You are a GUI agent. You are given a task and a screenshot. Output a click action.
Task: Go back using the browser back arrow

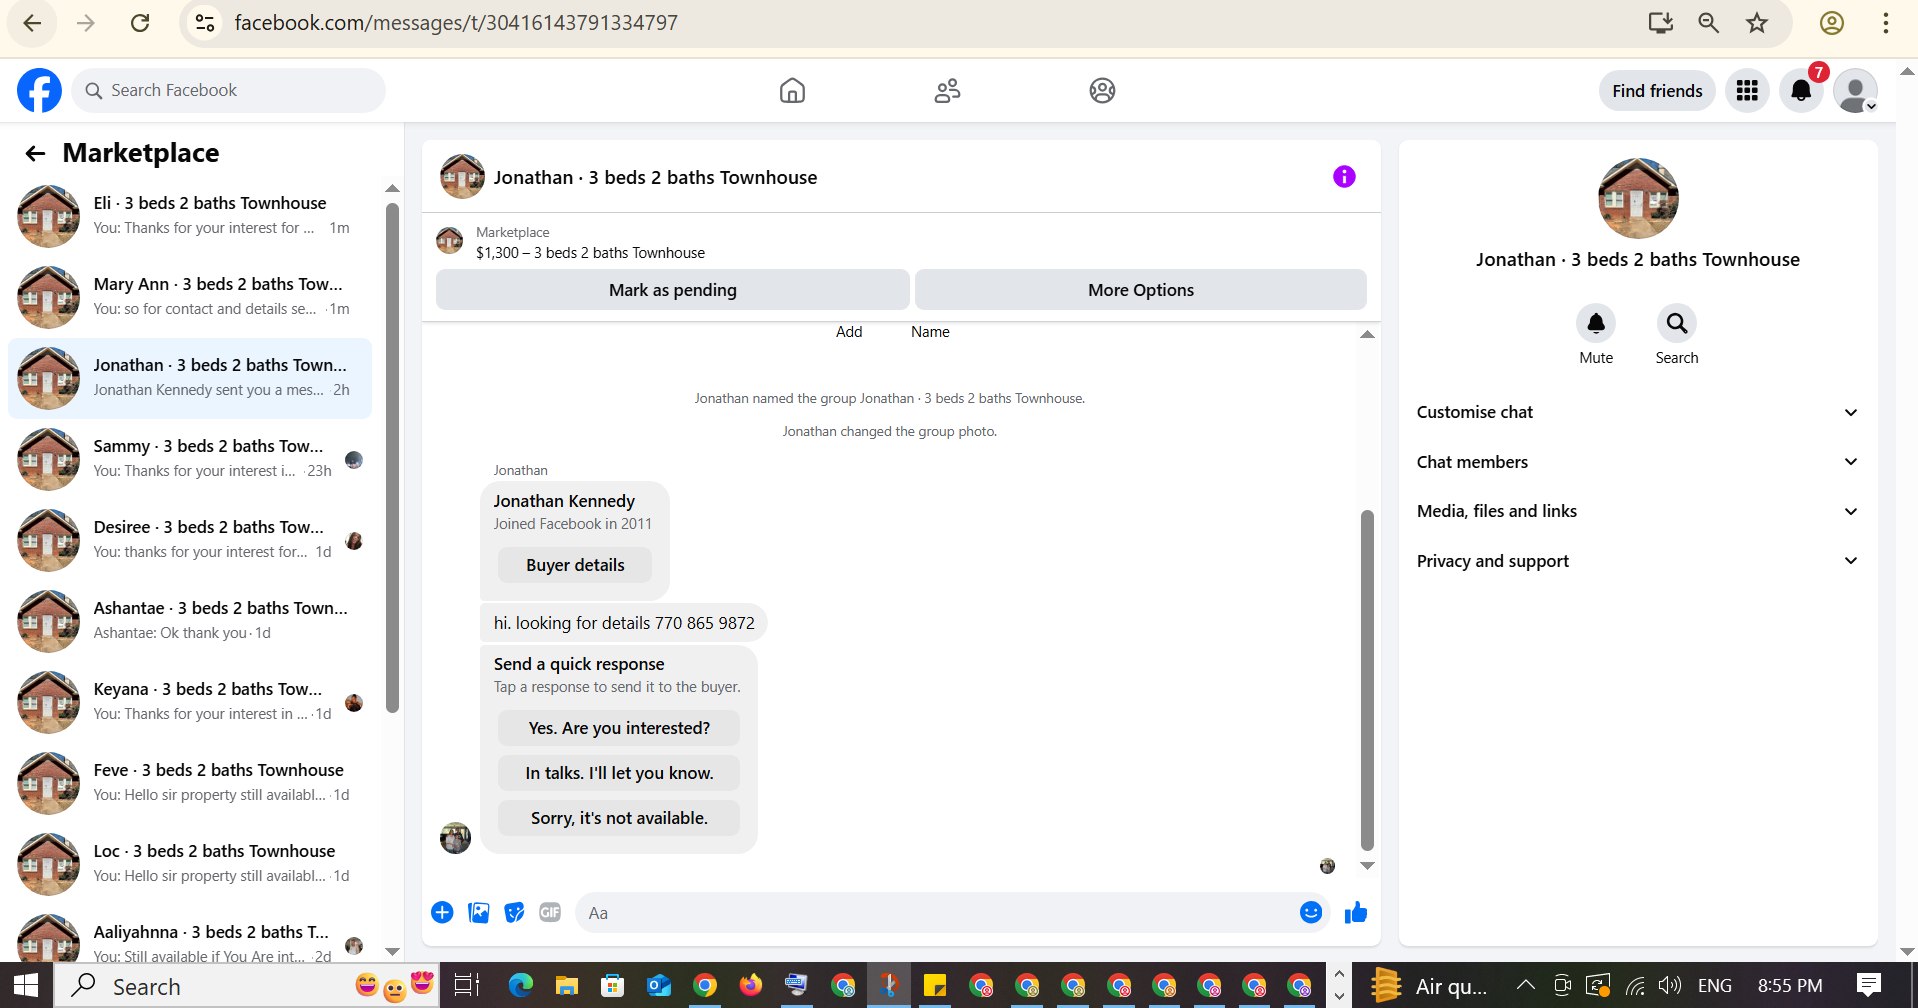click(32, 23)
